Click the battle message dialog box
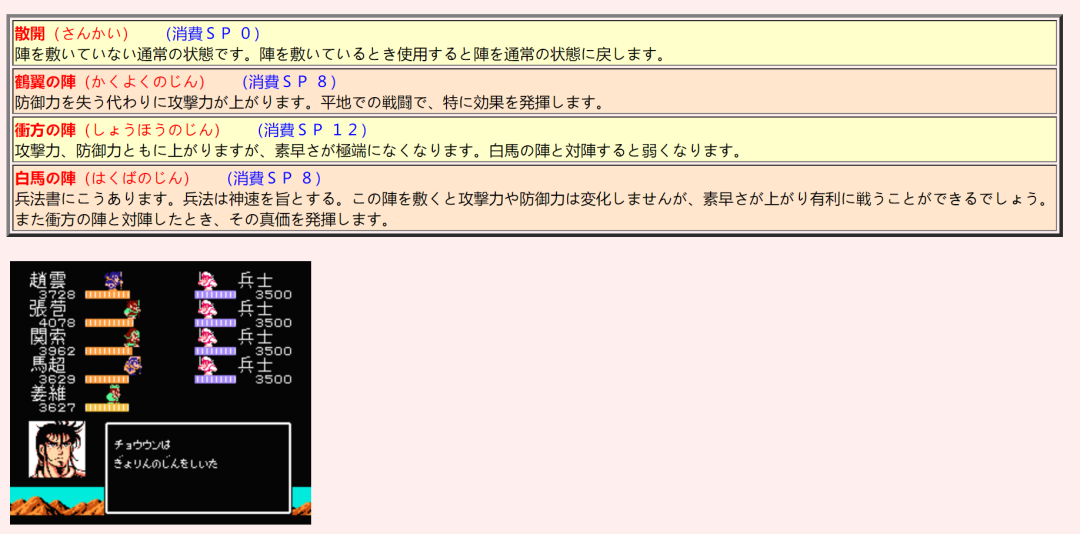The width and height of the screenshot is (1080, 534). [198, 468]
